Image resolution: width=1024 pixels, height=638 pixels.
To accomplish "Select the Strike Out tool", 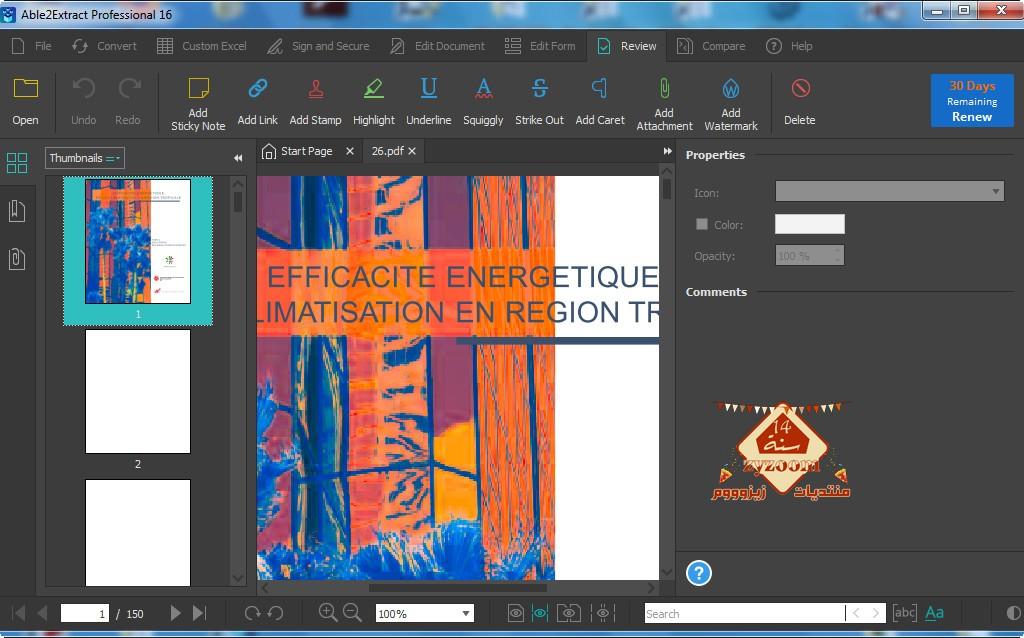I will [x=539, y=100].
